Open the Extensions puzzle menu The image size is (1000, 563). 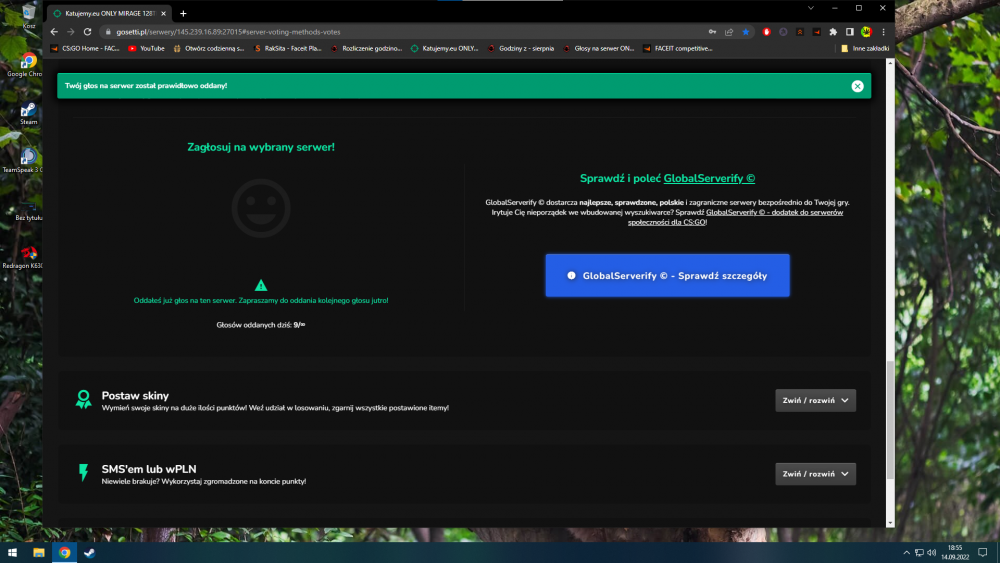(833, 32)
